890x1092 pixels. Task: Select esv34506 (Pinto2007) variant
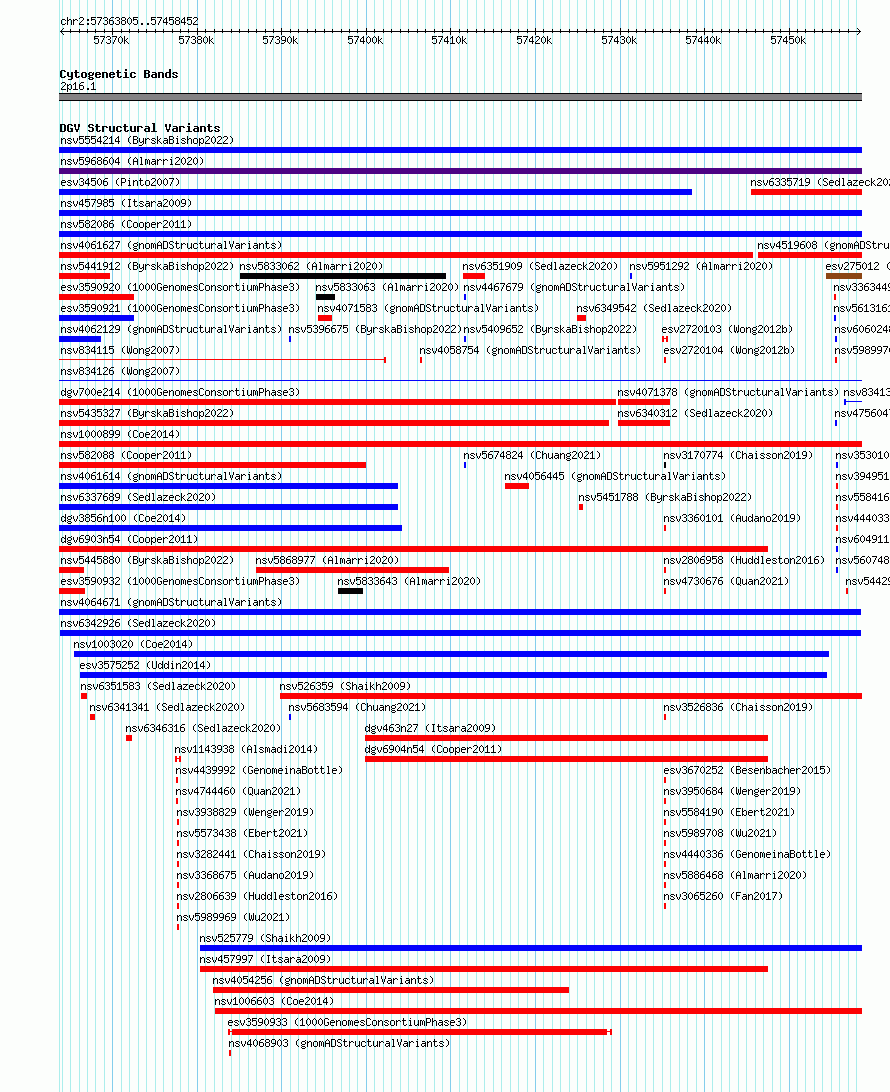click(120, 182)
